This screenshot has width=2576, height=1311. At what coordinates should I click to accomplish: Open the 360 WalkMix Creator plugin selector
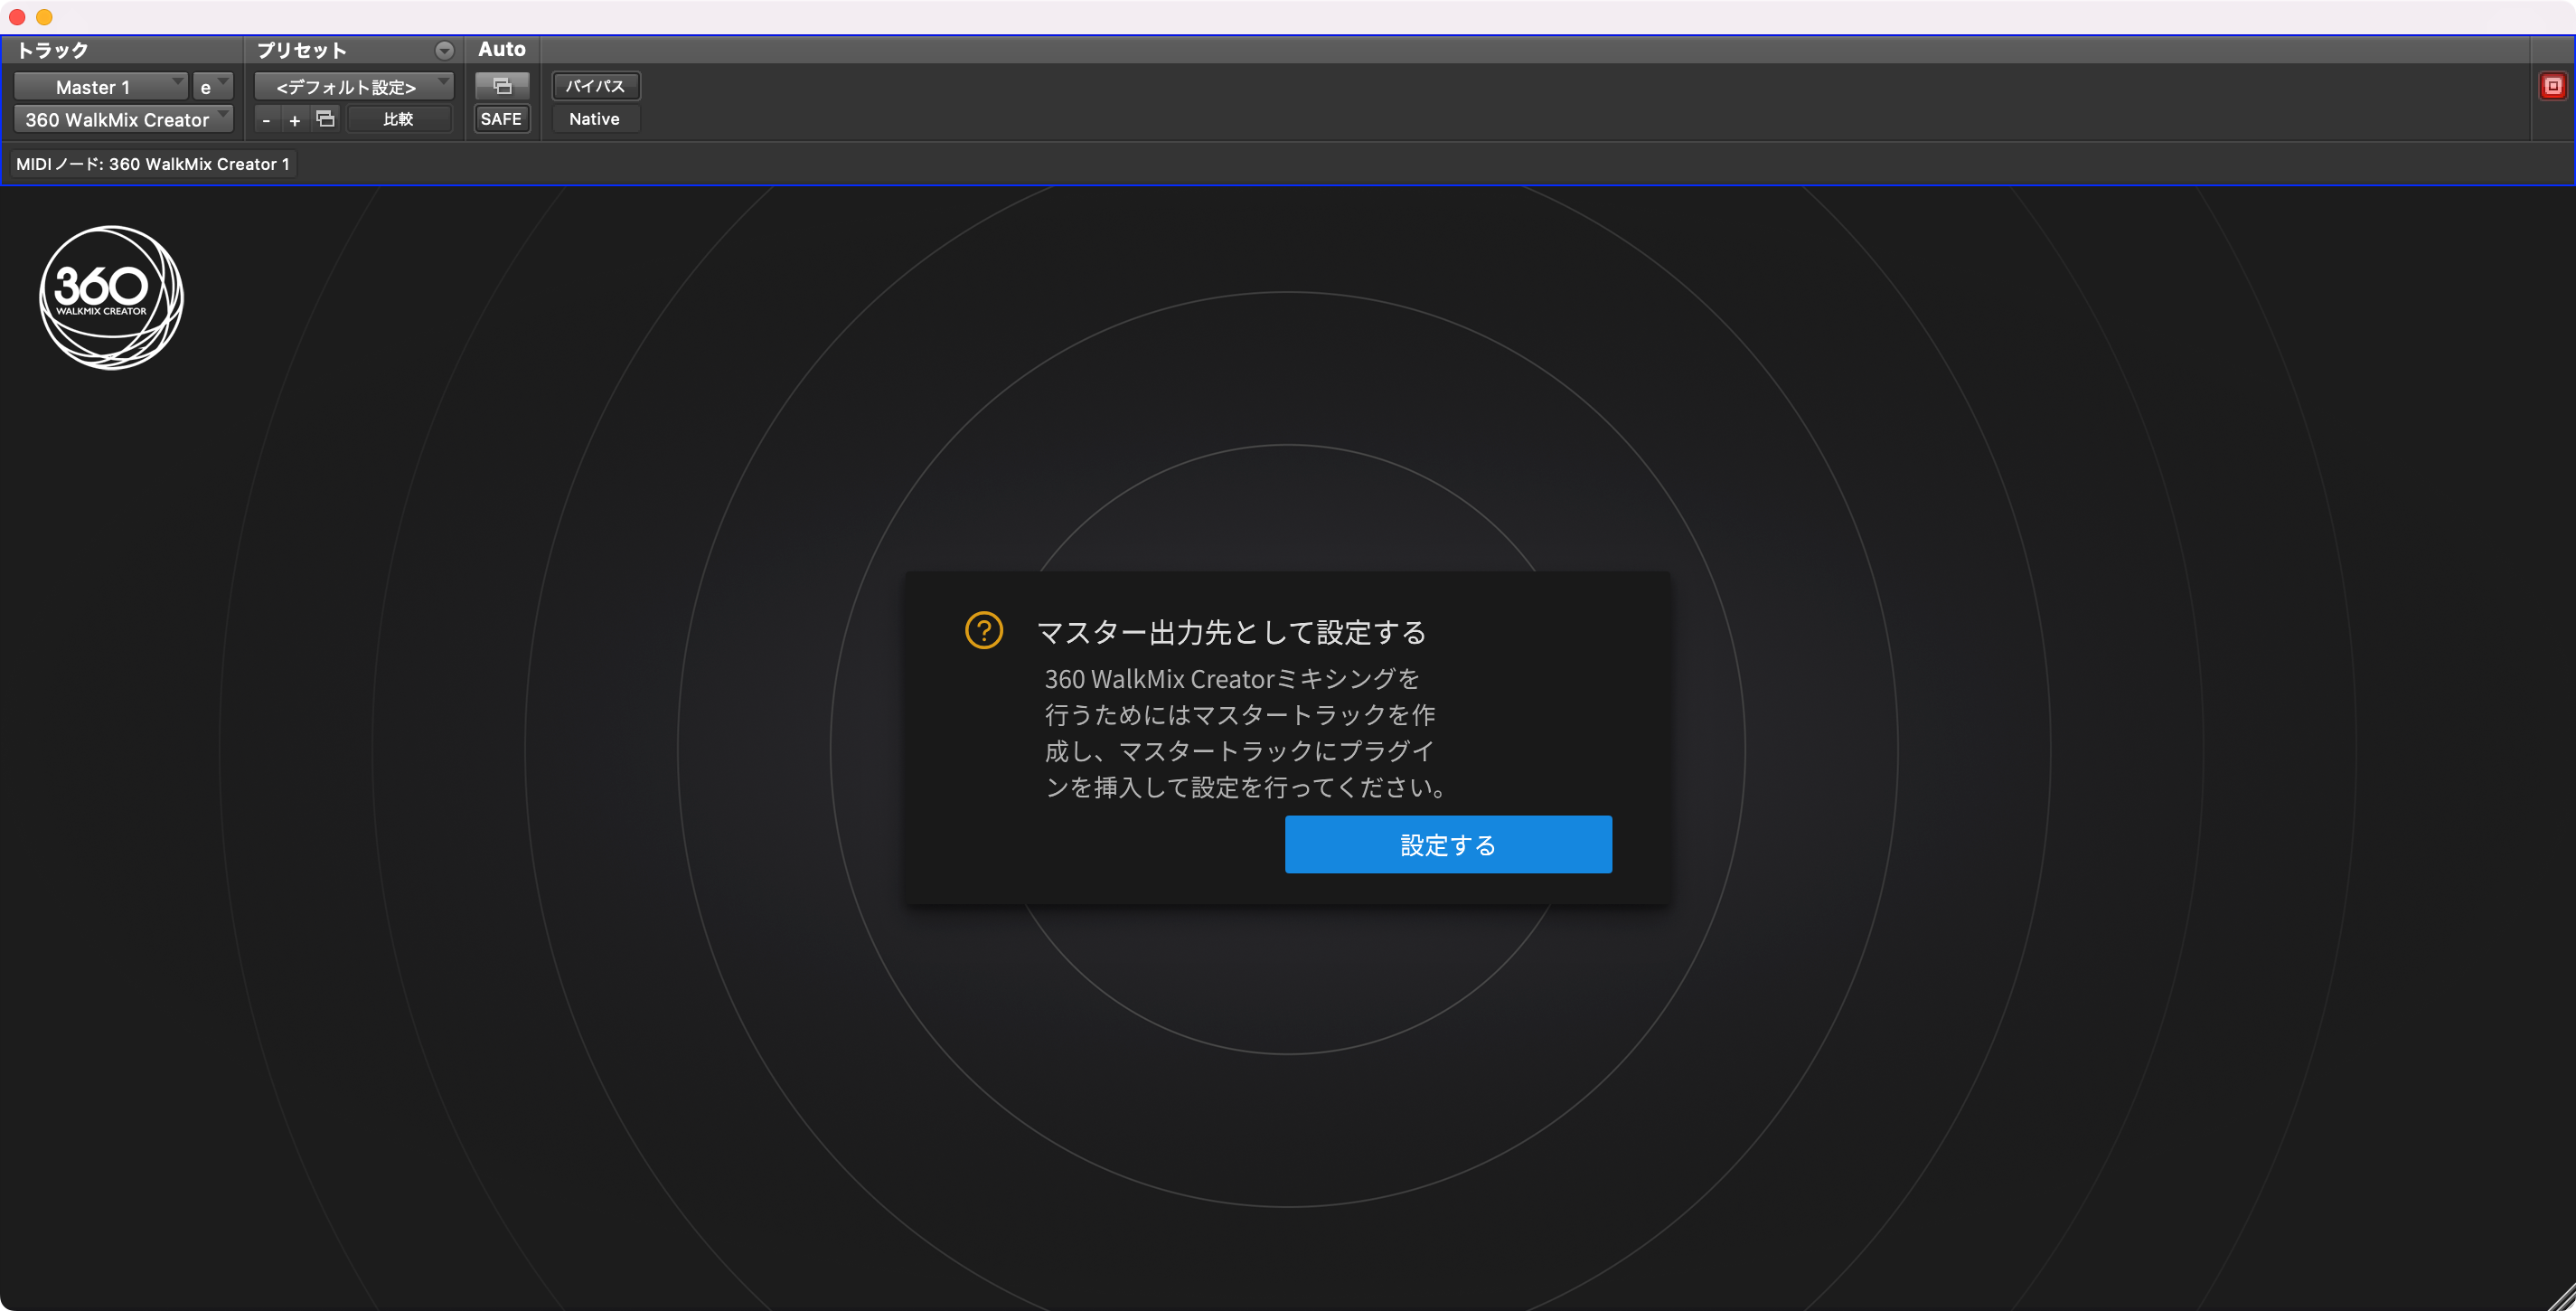click(x=123, y=119)
